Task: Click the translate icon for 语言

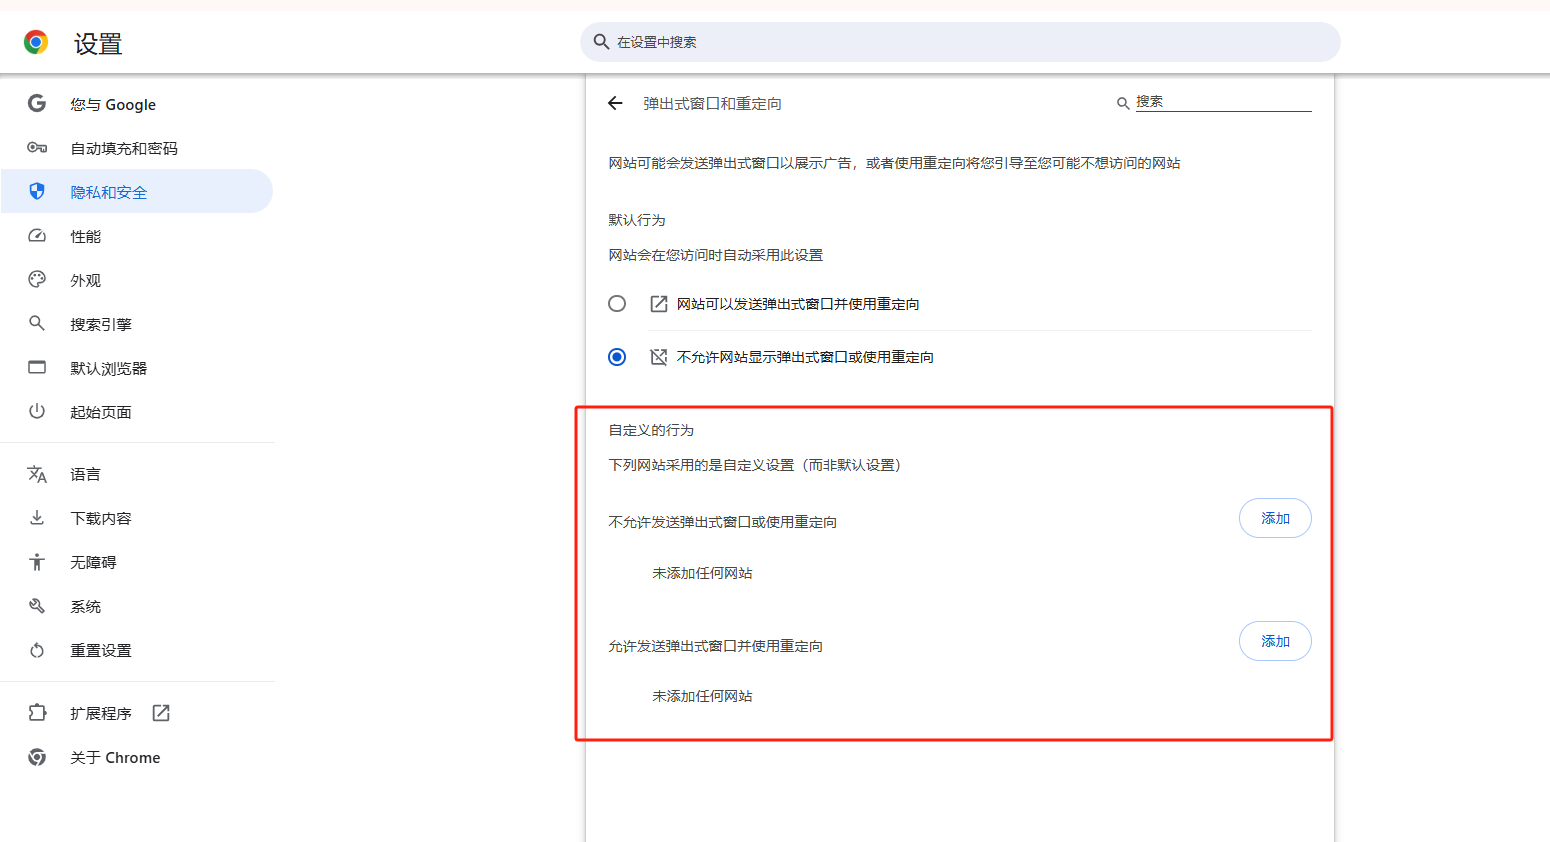Action: pyautogui.click(x=37, y=474)
